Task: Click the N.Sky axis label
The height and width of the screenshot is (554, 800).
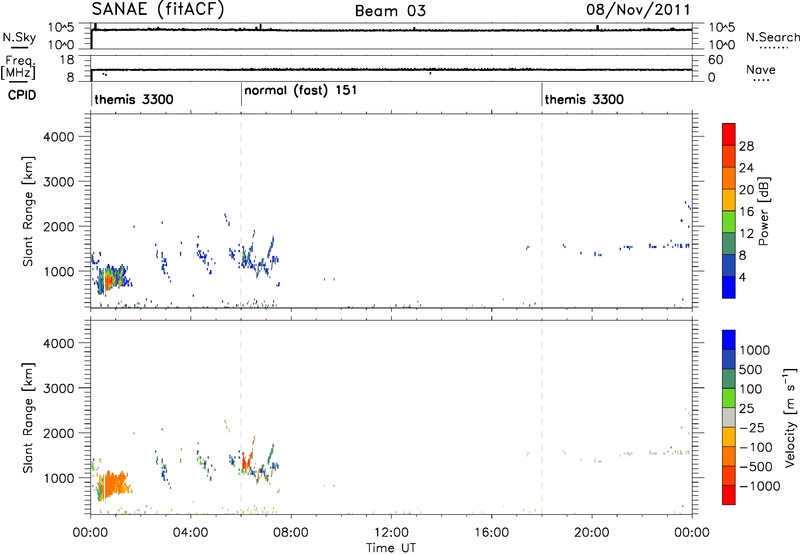Action: click(x=19, y=37)
